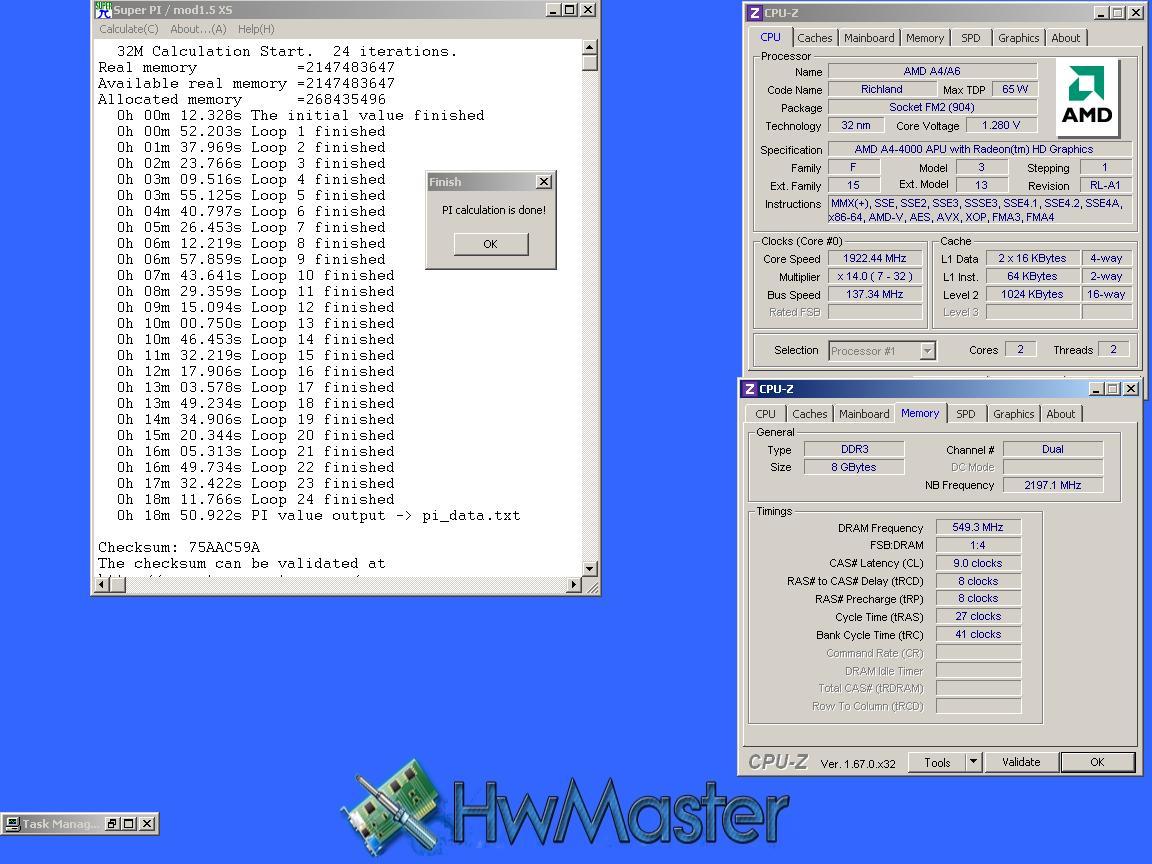Open the About tab in the top CPU-Z window

(1065, 38)
